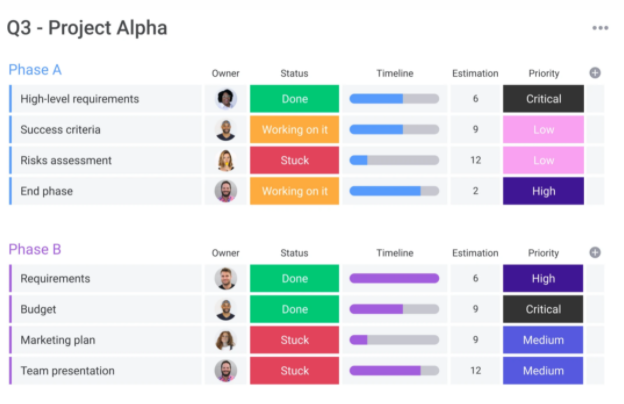
Task: Select owner avatar on the Budget row
Action: click(x=226, y=310)
